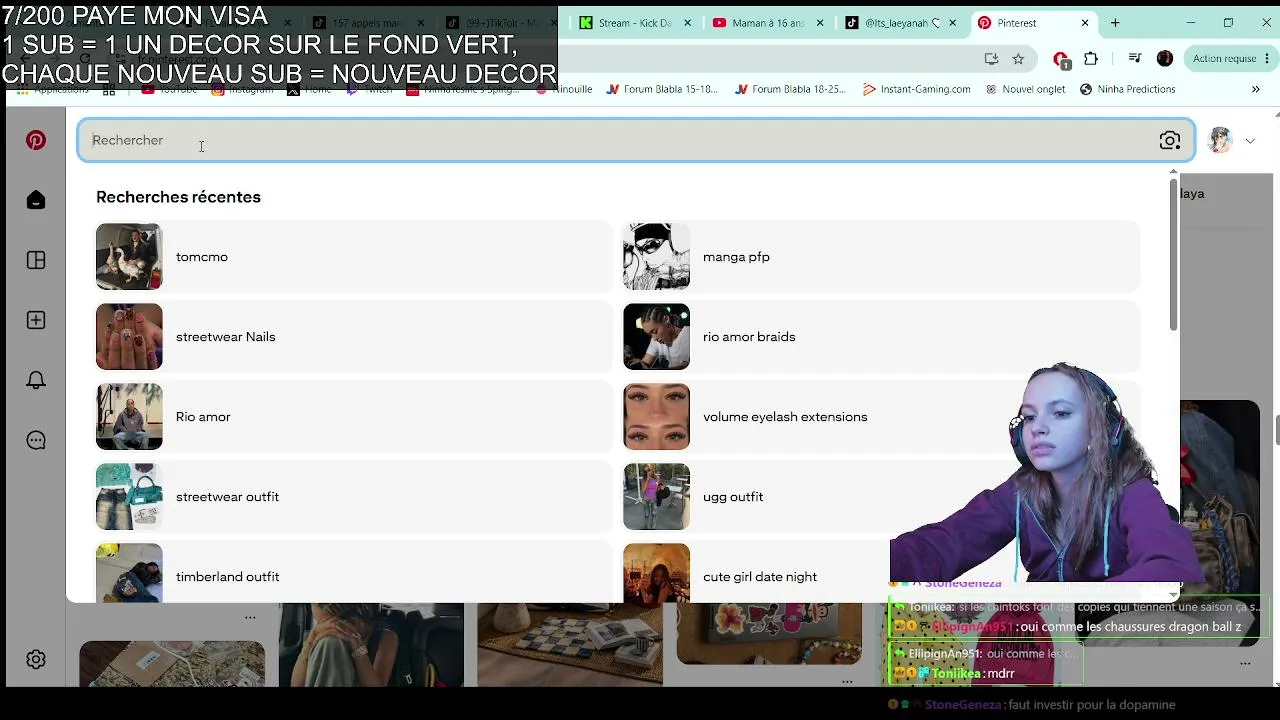This screenshot has height=720, width=1280.
Task: Close the Pinterest tab
Action: point(1085,23)
